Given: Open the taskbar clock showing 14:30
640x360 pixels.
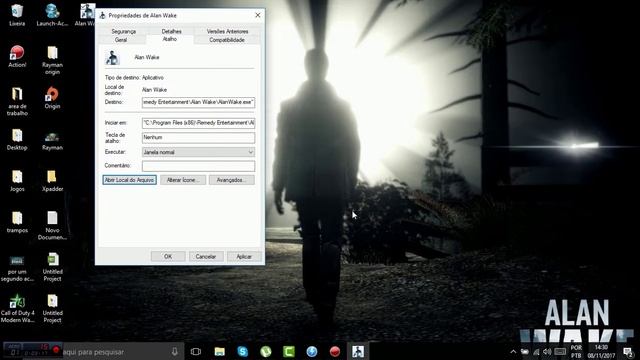Looking at the screenshot, I should pyautogui.click(x=601, y=351).
